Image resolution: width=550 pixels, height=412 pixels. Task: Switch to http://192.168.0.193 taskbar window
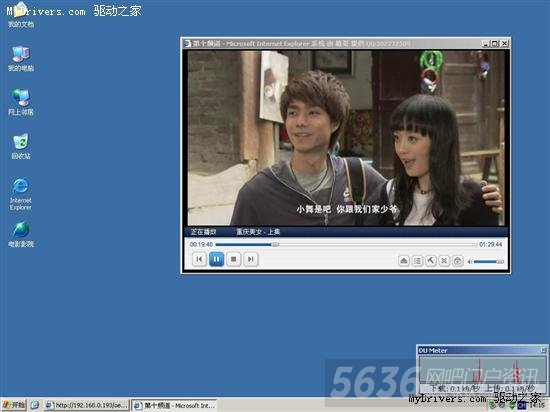tap(87, 405)
